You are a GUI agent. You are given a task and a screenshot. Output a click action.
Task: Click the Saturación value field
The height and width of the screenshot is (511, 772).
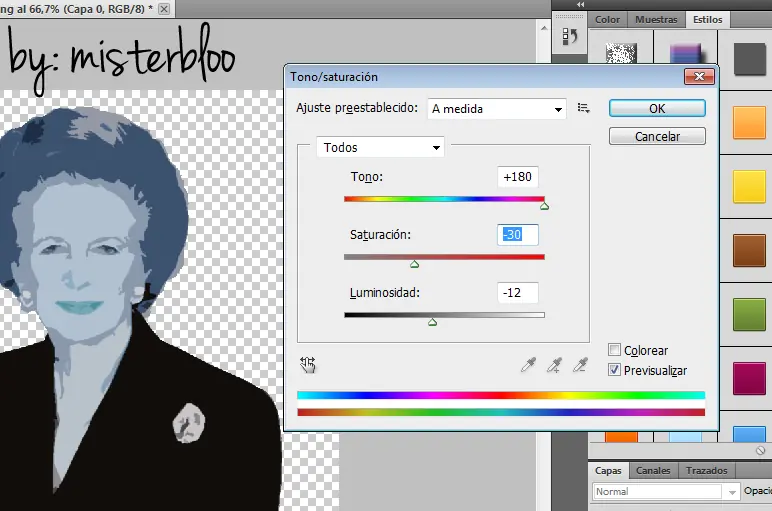(x=517, y=234)
